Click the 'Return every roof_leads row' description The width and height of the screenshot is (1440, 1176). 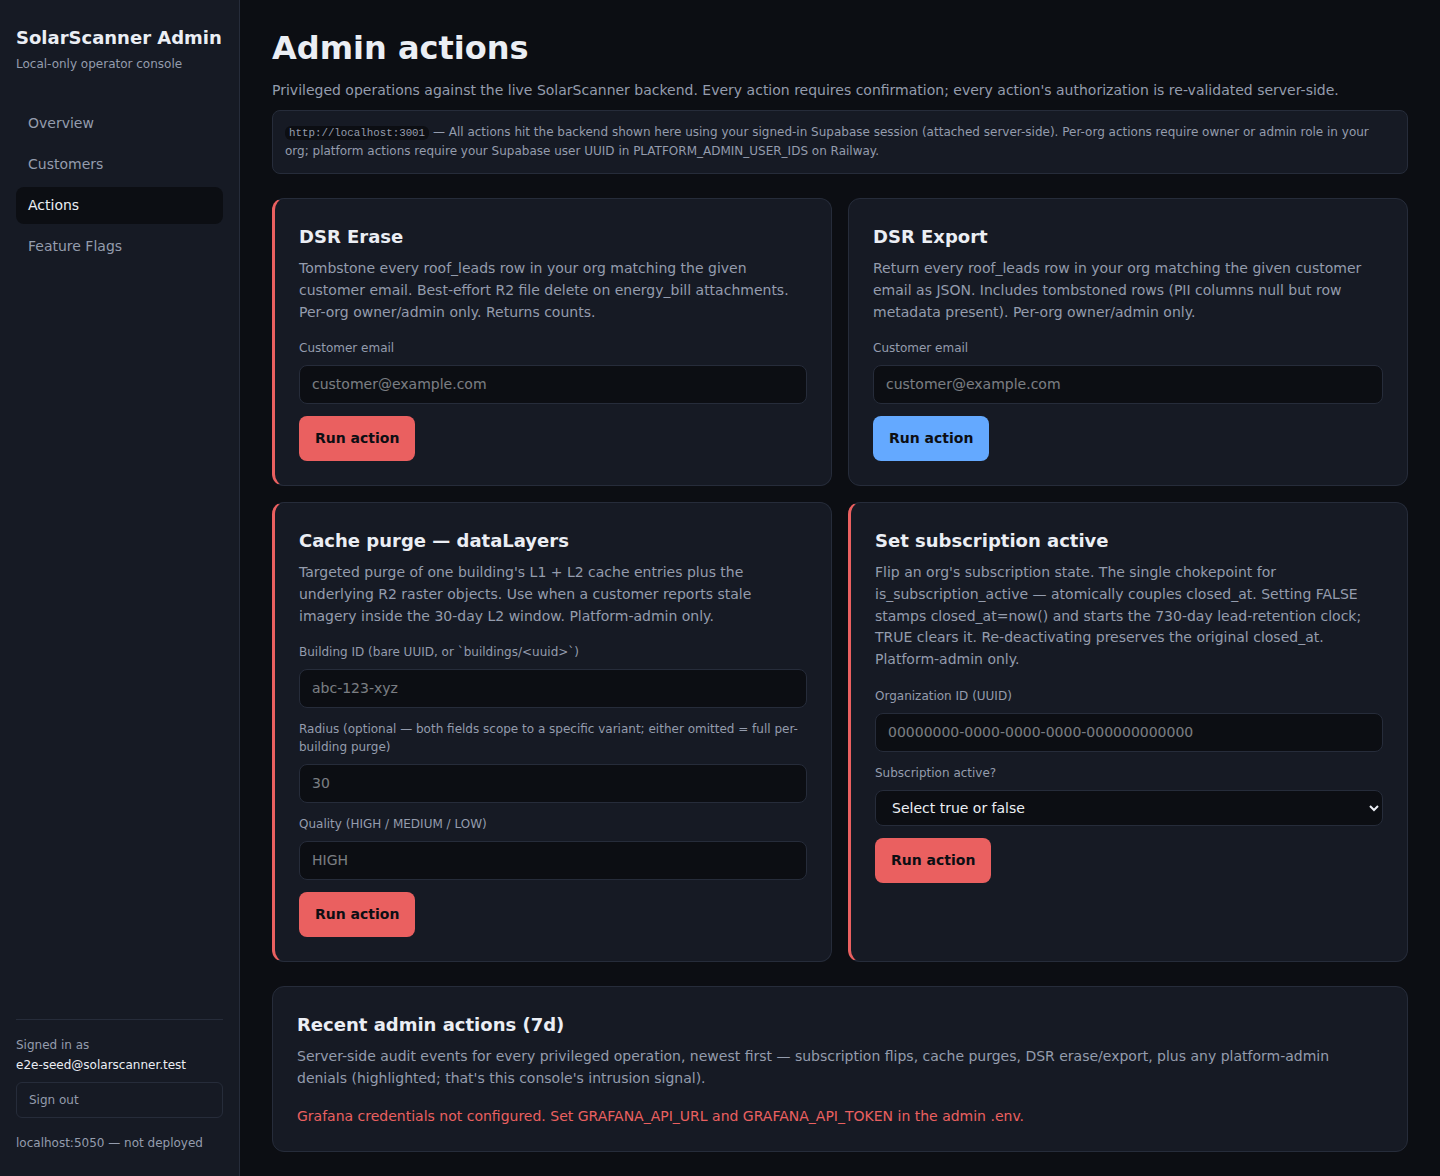pyautogui.click(x=1118, y=290)
